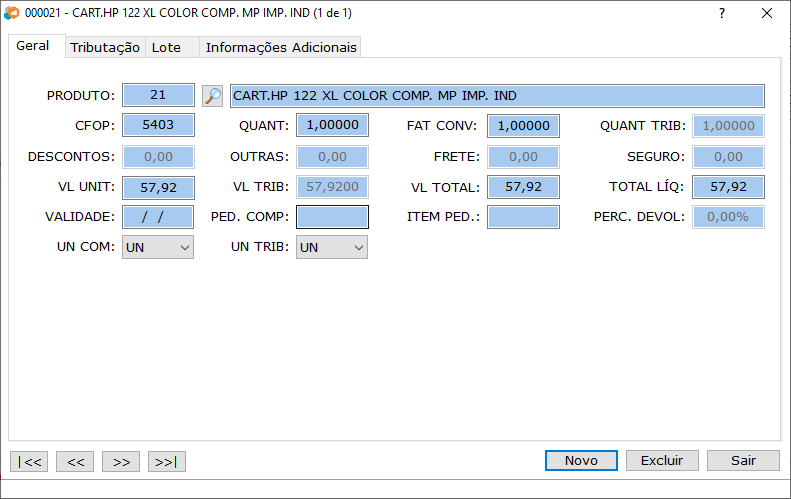
Task: Click the Excluir button
Action: (662, 460)
